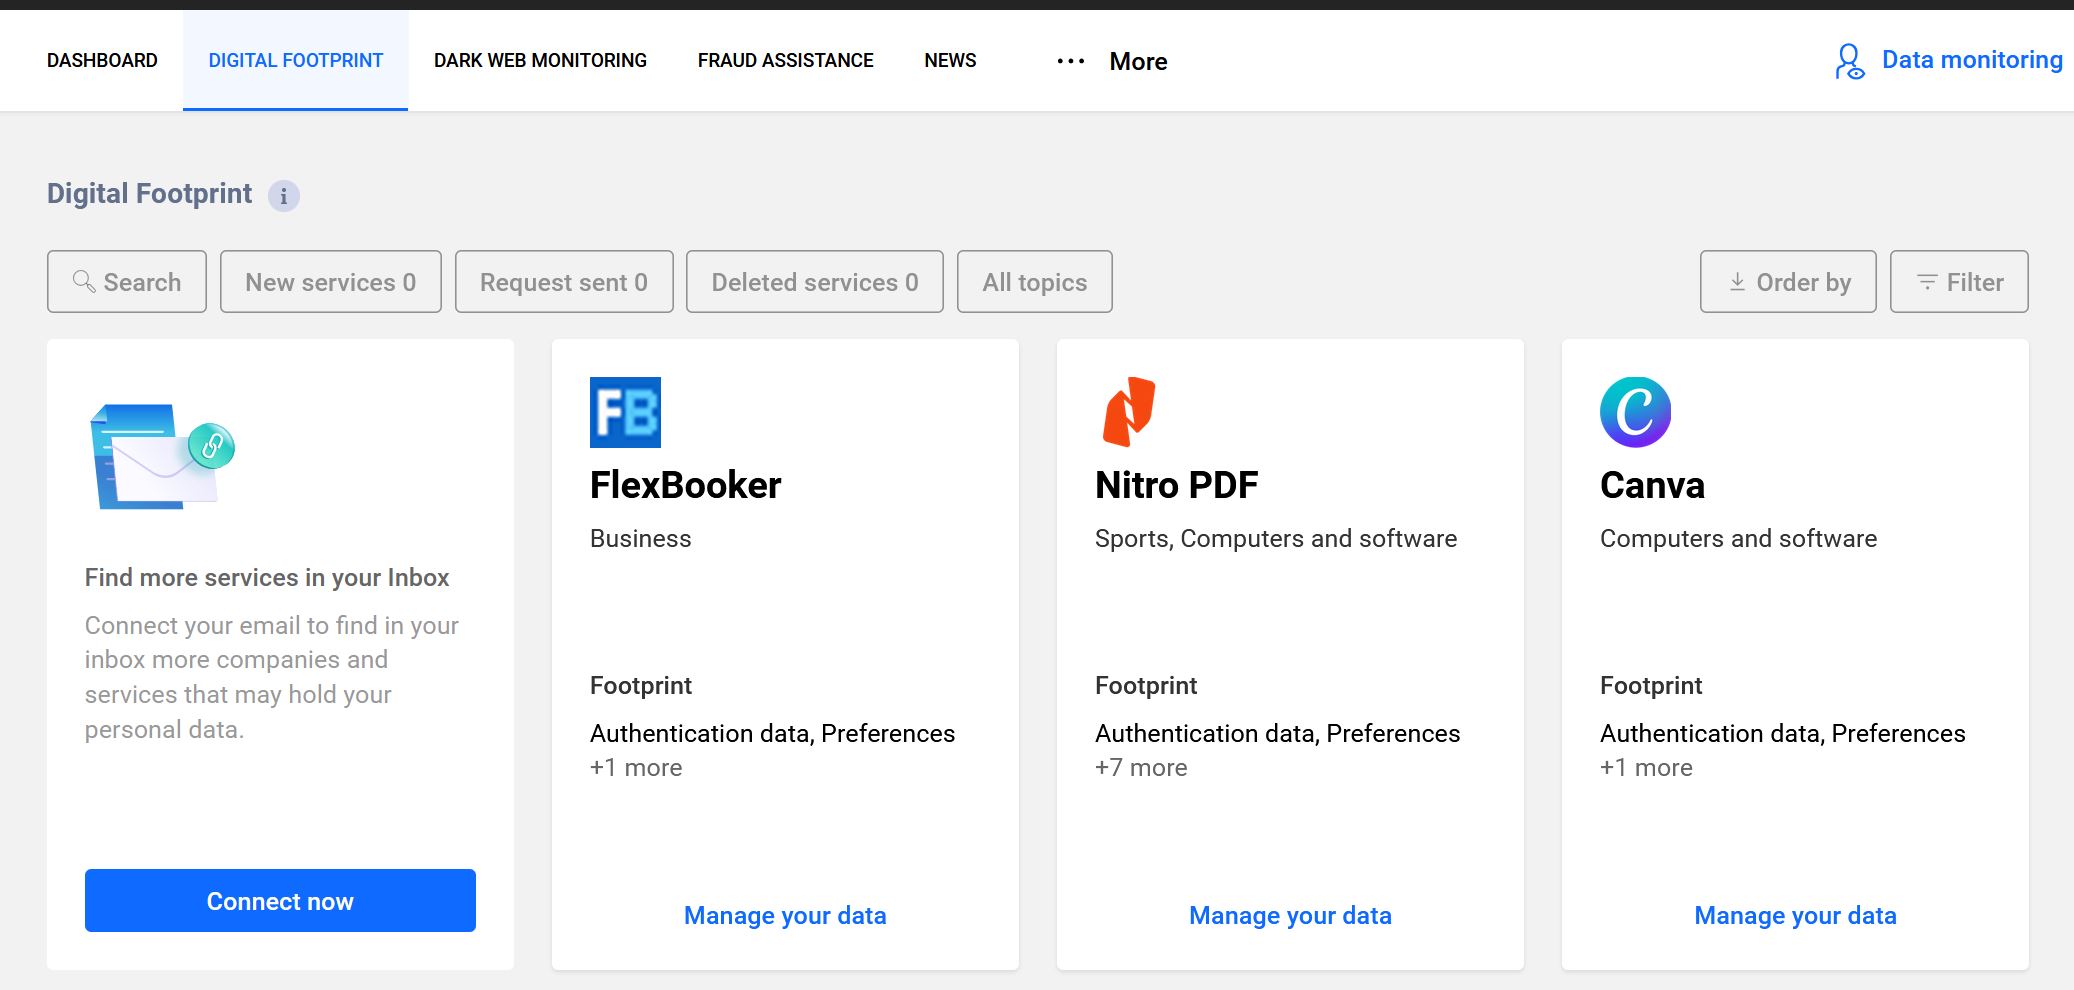Expand the All topics dropdown
The width and height of the screenshot is (2074, 990).
[x=1034, y=282]
